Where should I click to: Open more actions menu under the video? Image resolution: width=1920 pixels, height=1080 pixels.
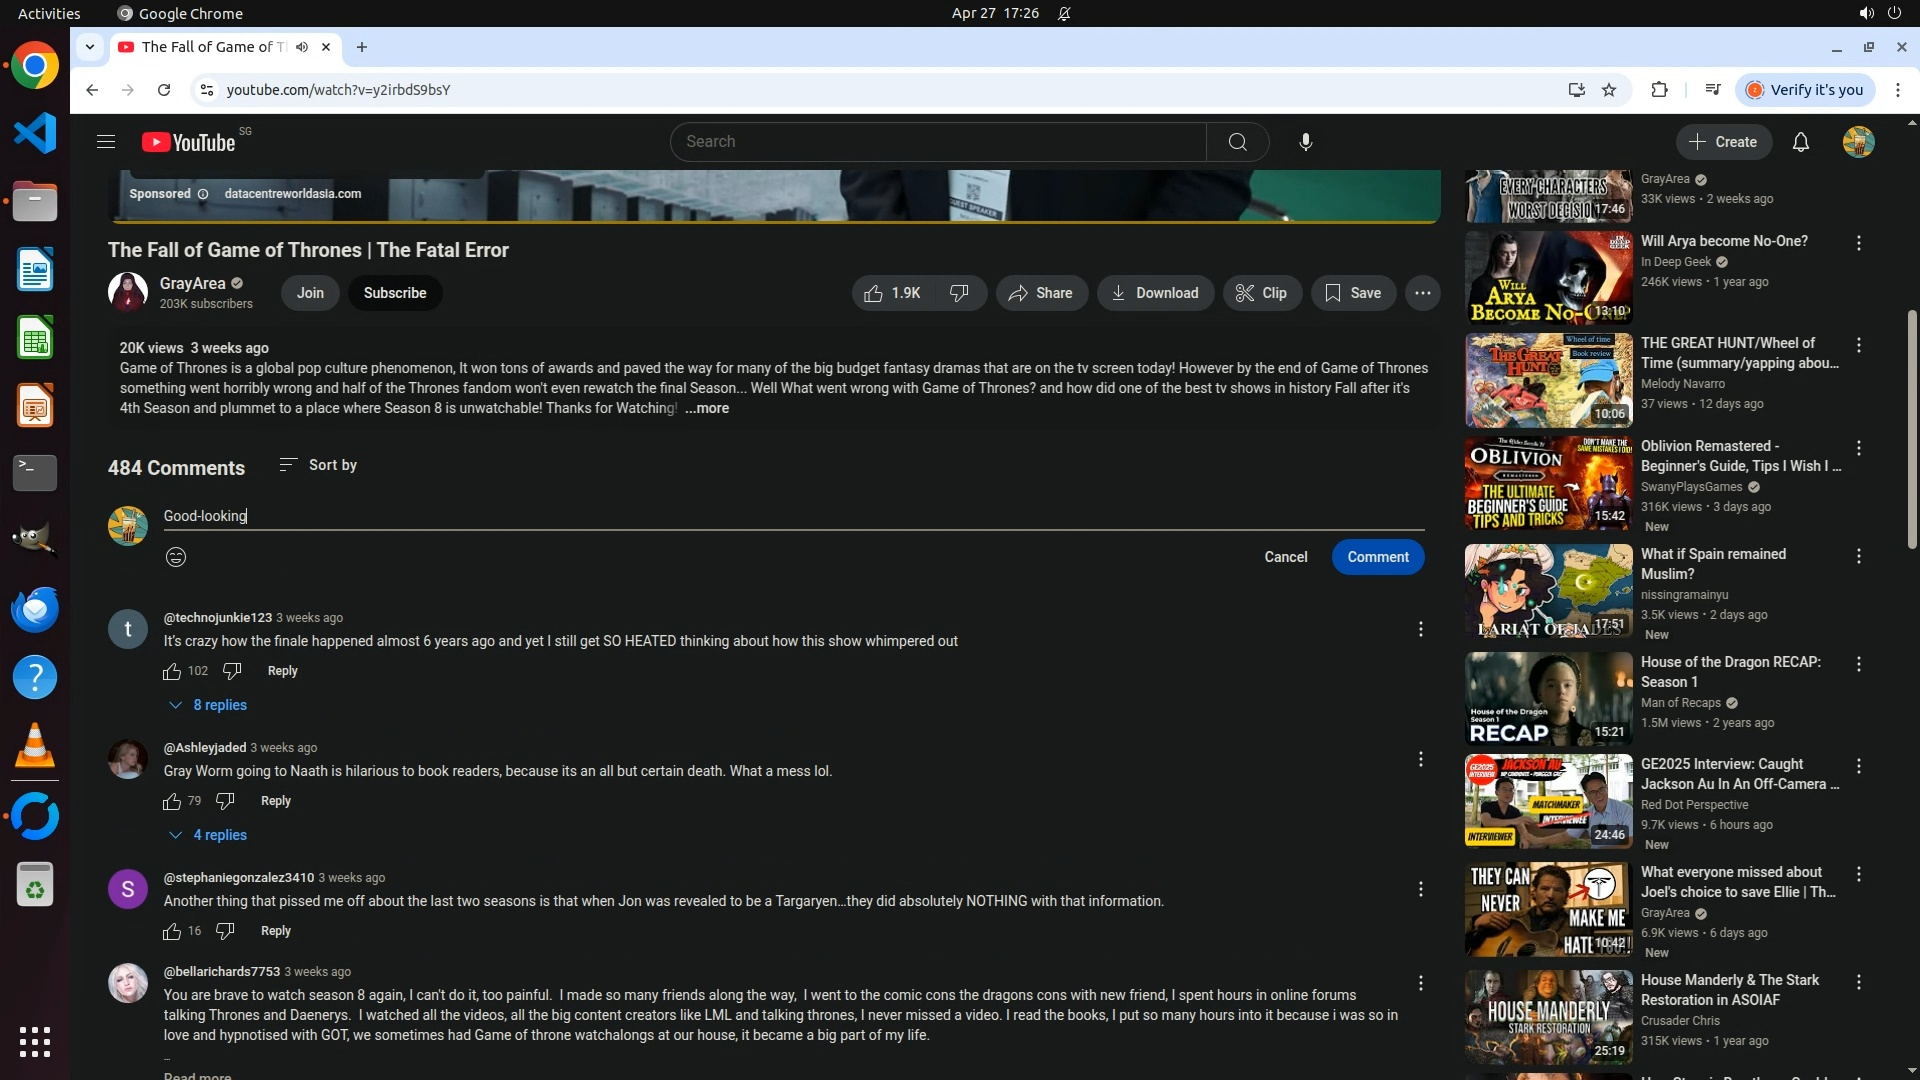(x=1422, y=293)
